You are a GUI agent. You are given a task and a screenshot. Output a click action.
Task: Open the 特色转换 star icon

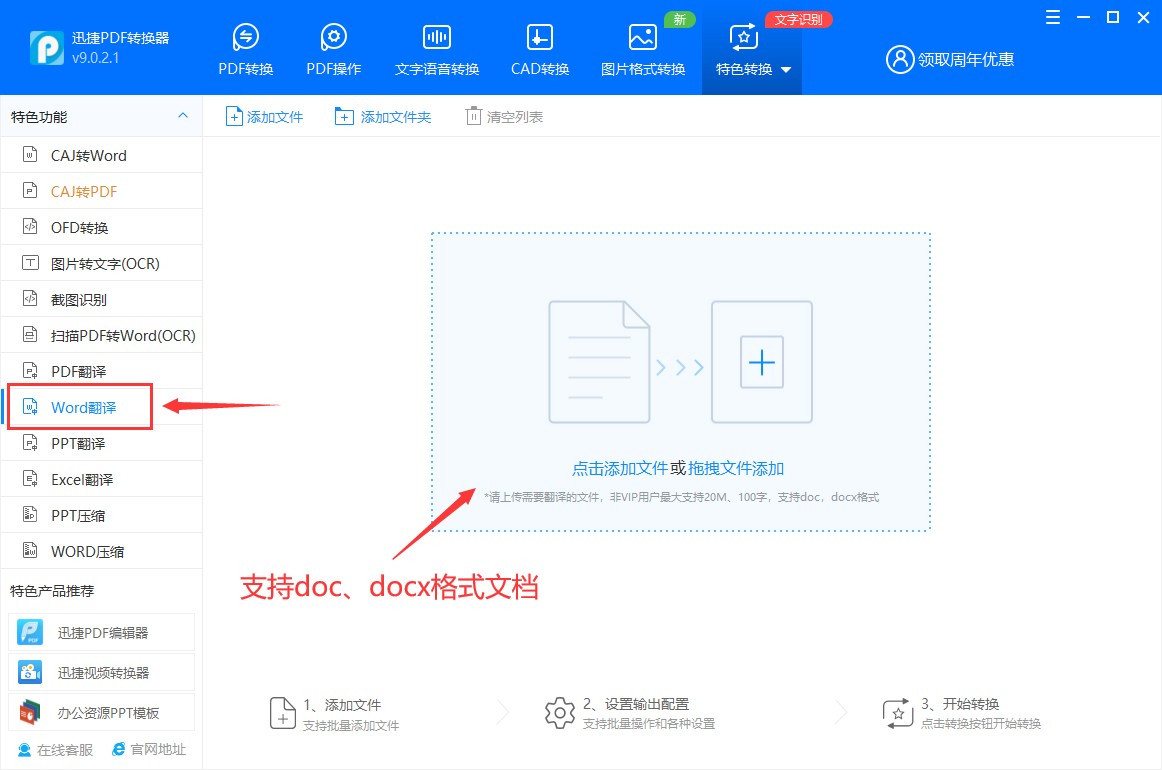pos(743,36)
